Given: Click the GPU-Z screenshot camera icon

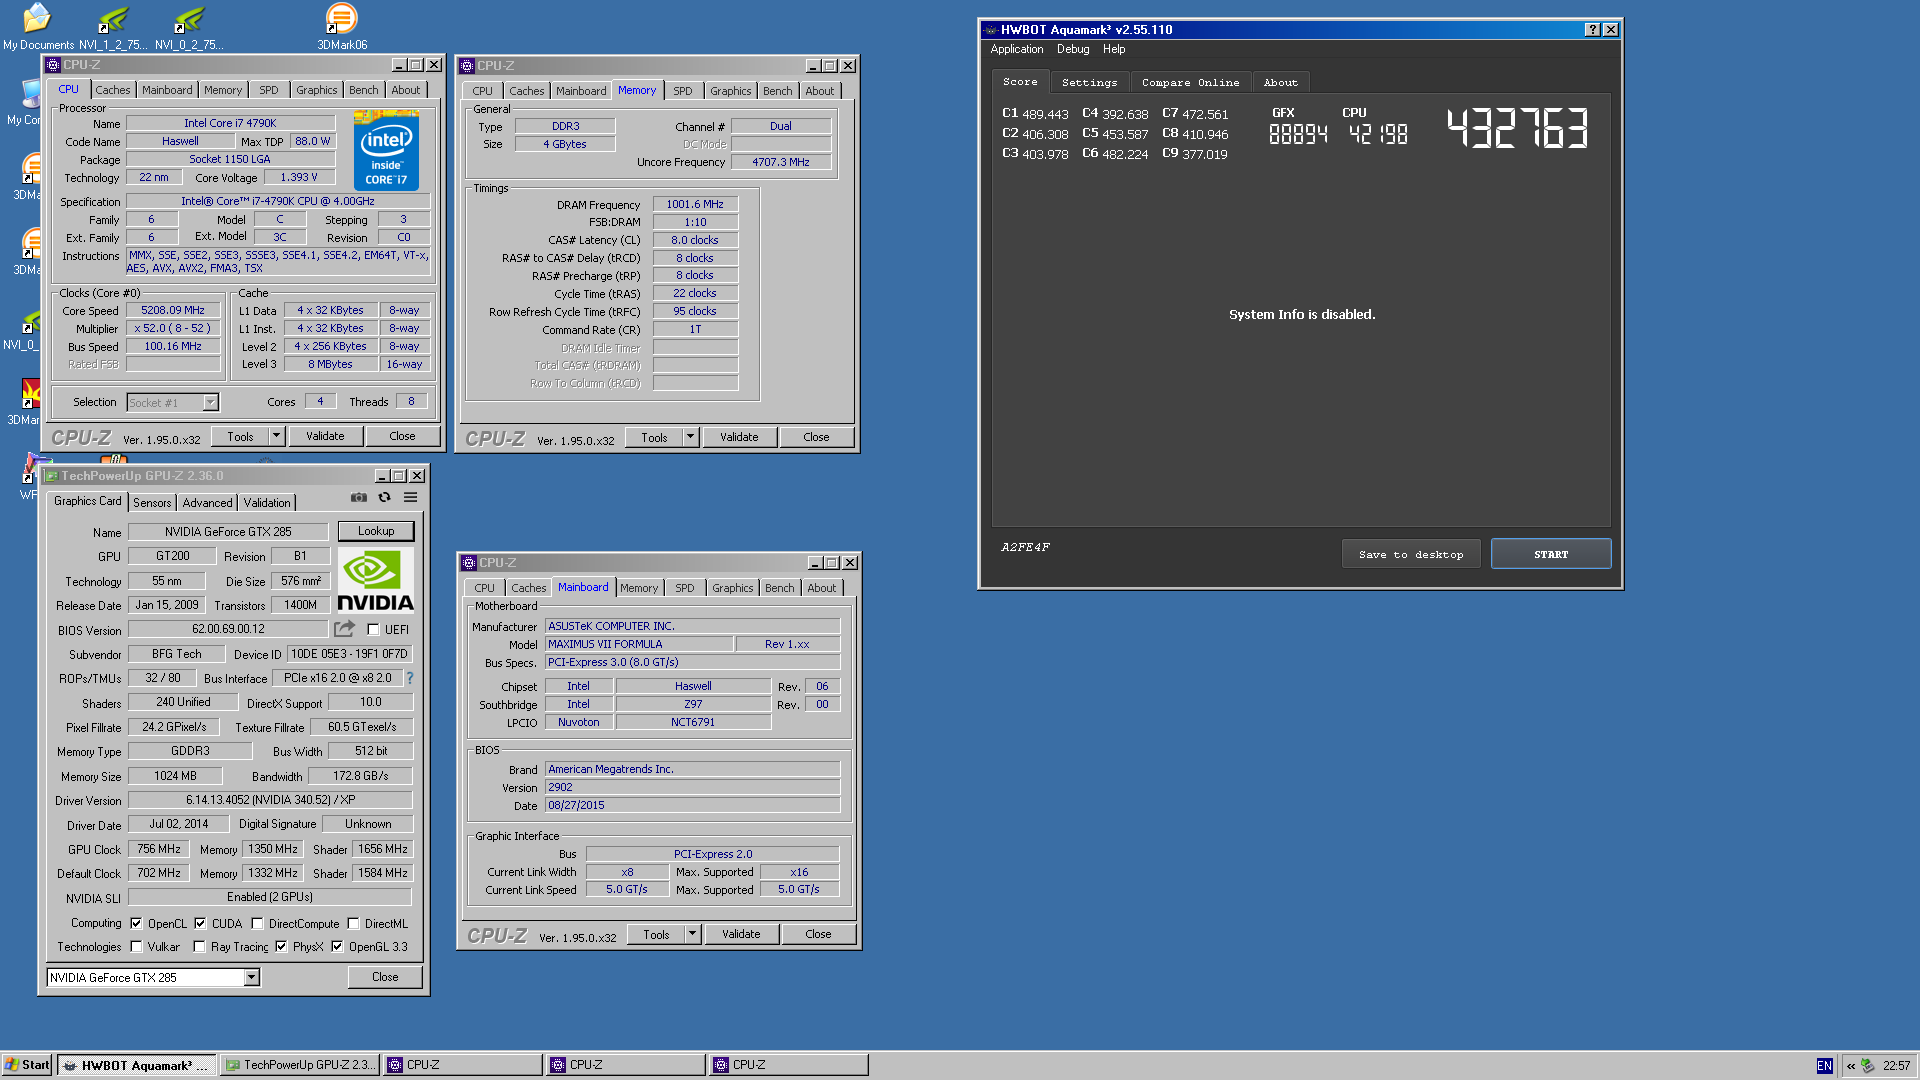Looking at the screenshot, I should point(359,498).
